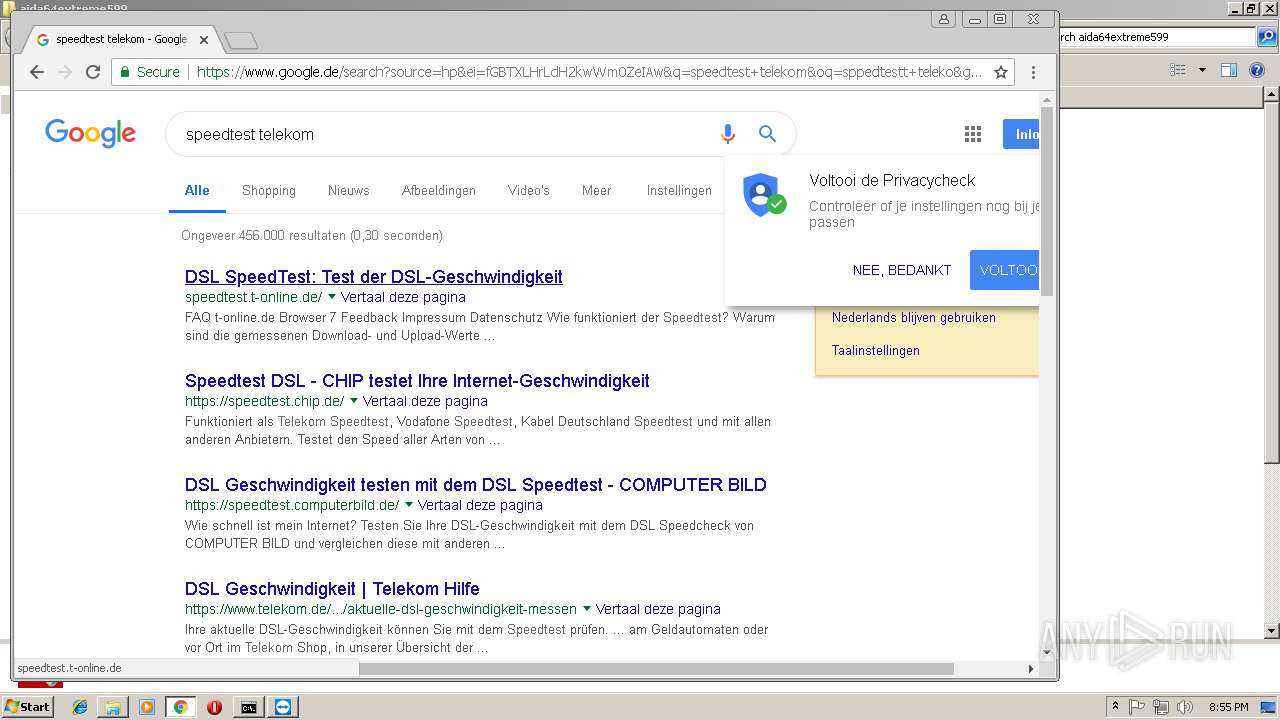This screenshot has width=1280, height=720.
Task: Open 'DSL Geschwindigkeit | Telekom Hilfe' result
Action: 332,589
